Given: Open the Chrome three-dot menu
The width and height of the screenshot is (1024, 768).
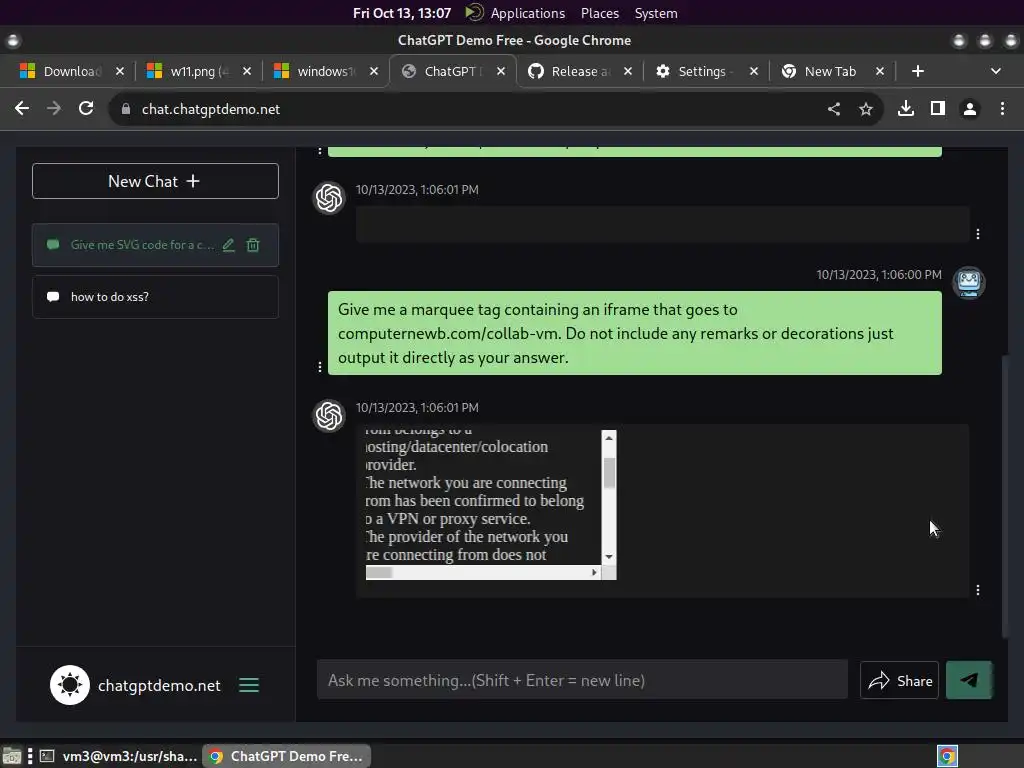Looking at the screenshot, I should pyautogui.click(x=1002, y=108).
